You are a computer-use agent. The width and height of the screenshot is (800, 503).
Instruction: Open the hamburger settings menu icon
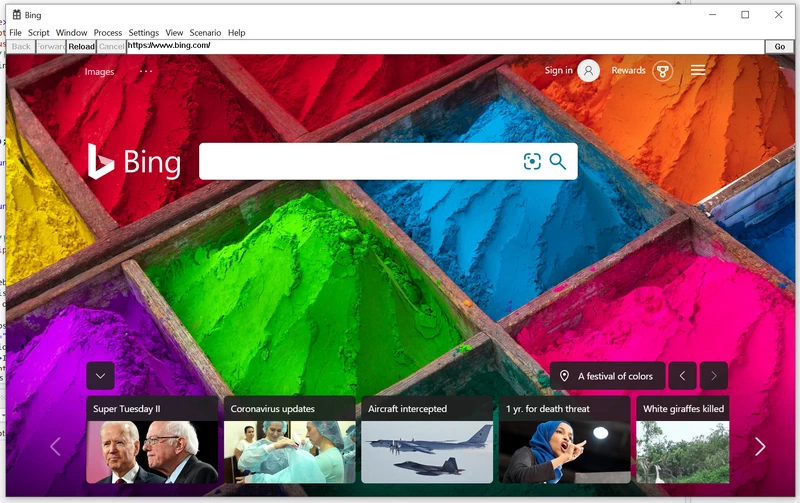point(698,70)
